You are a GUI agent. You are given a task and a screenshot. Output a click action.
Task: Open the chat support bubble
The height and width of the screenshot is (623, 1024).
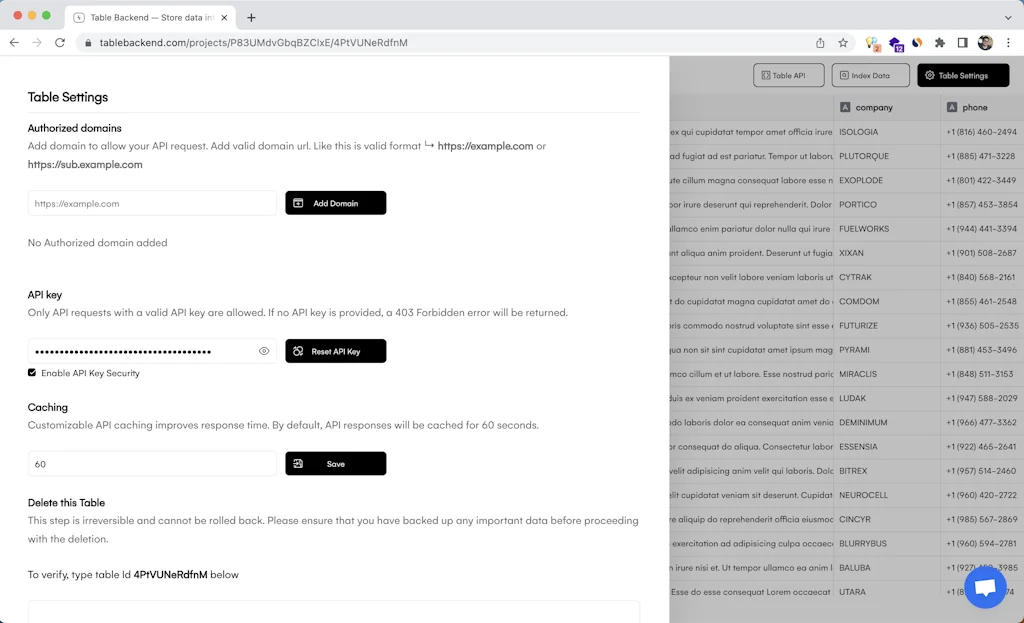(x=985, y=587)
